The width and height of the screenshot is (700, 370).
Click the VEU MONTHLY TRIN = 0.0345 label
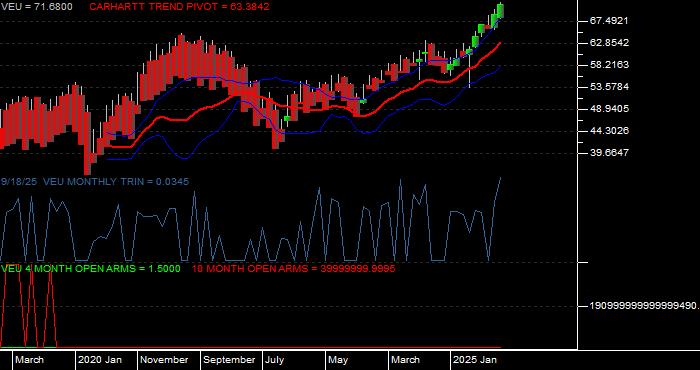(116, 182)
